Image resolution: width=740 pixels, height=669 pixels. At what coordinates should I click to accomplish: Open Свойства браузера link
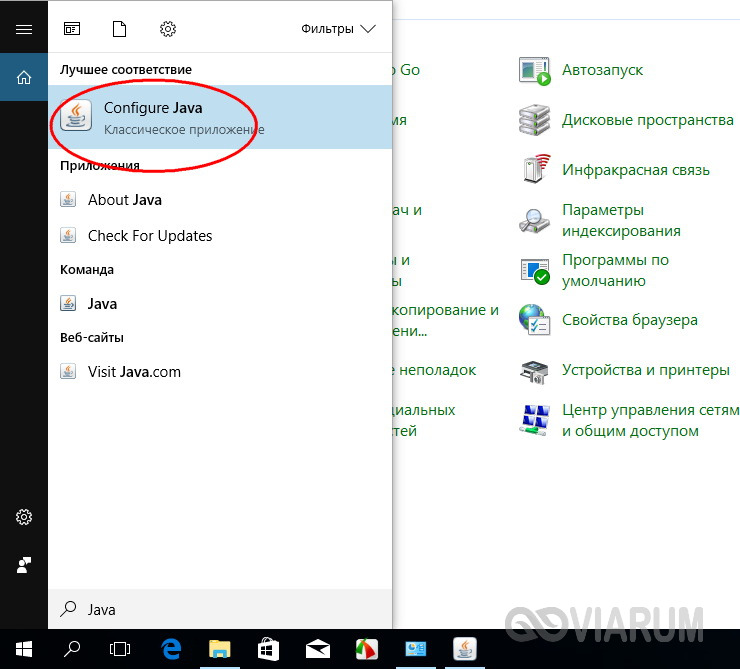click(630, 320)
